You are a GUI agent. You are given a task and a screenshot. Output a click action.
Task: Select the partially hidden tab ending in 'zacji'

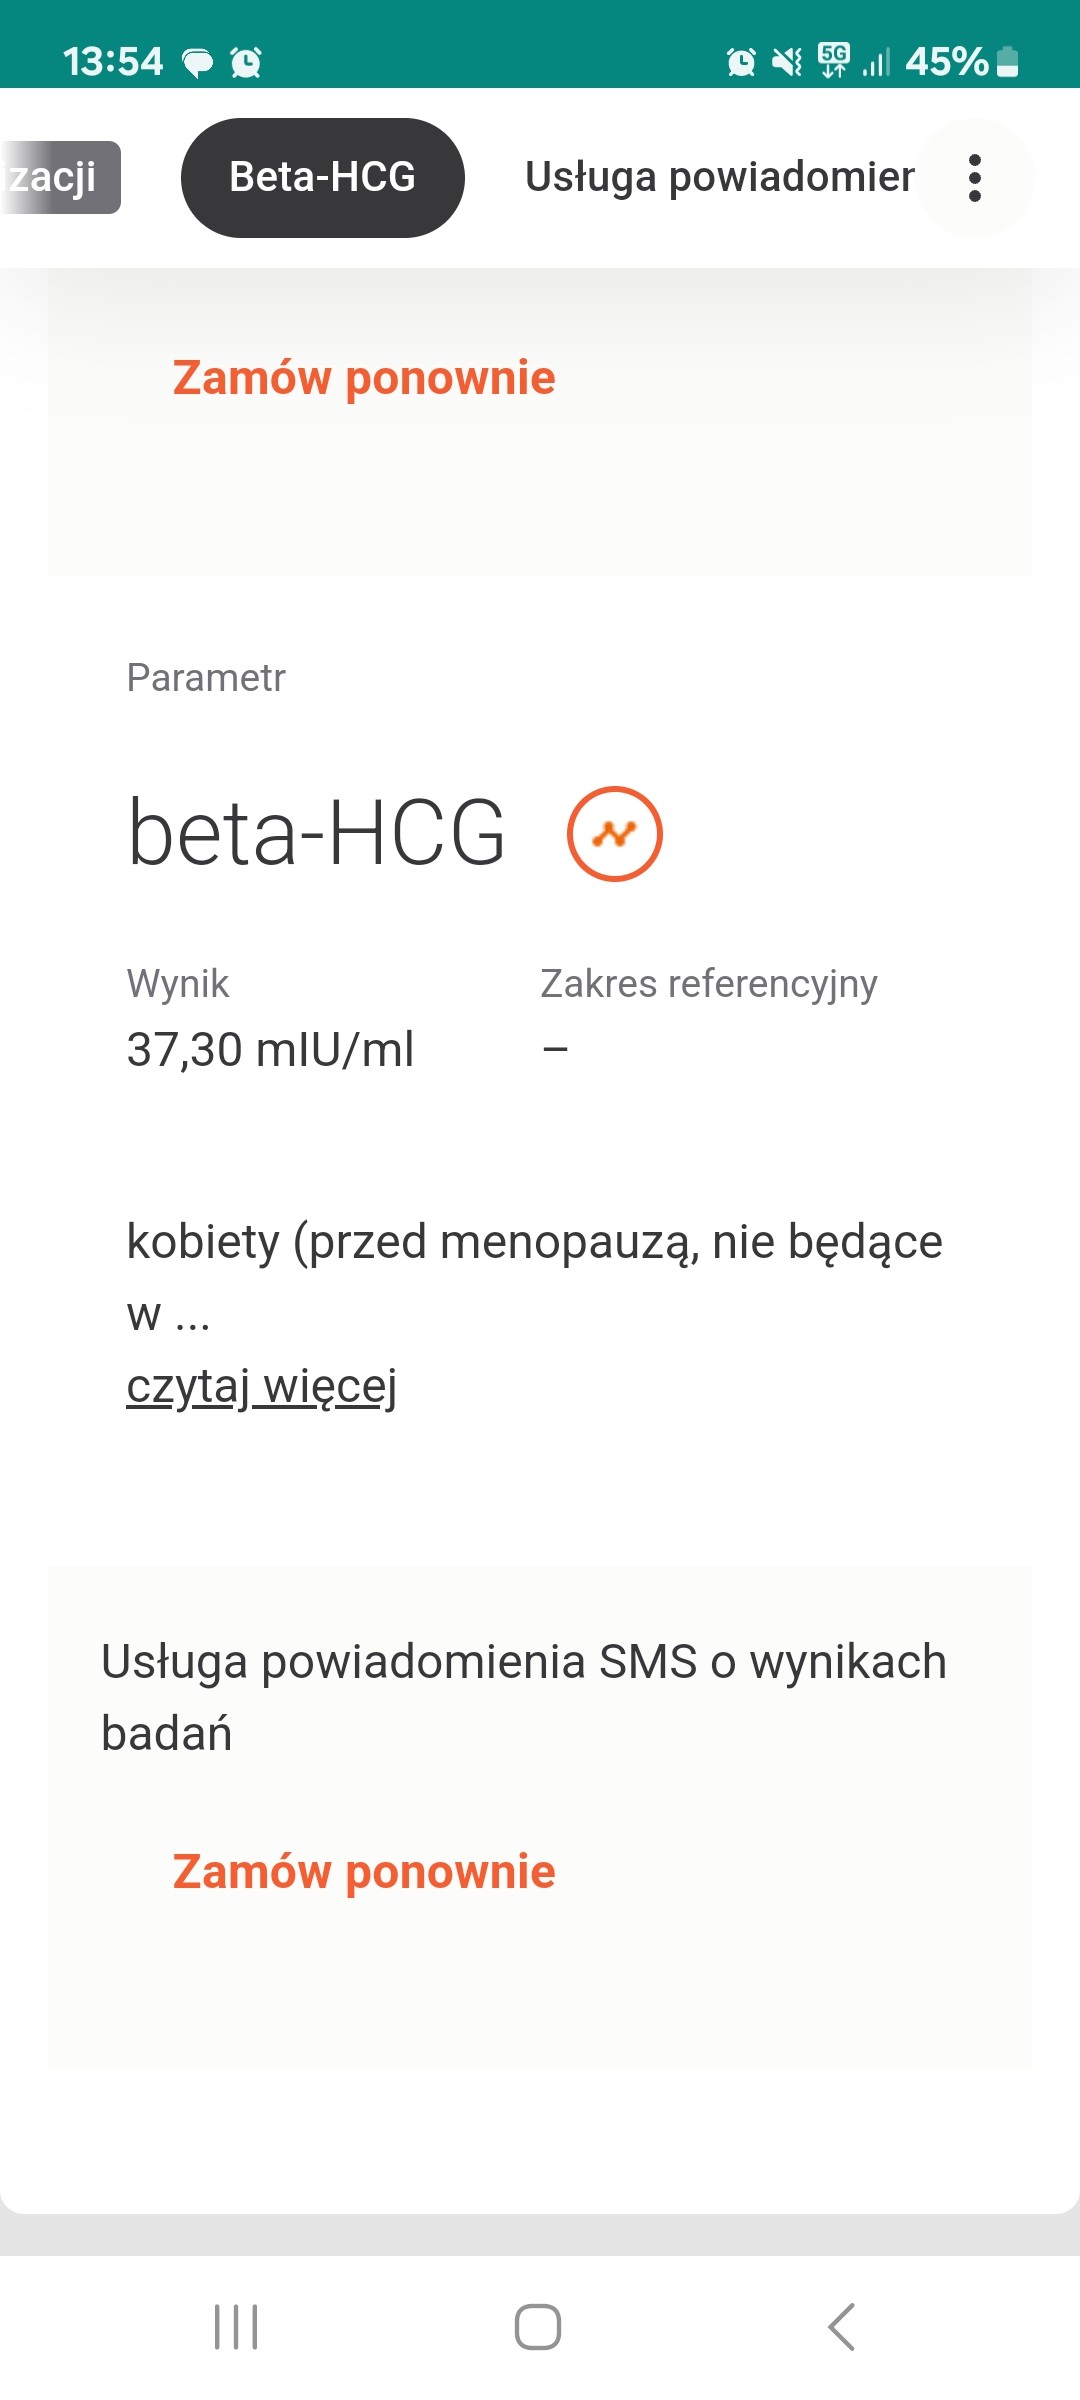58,178
